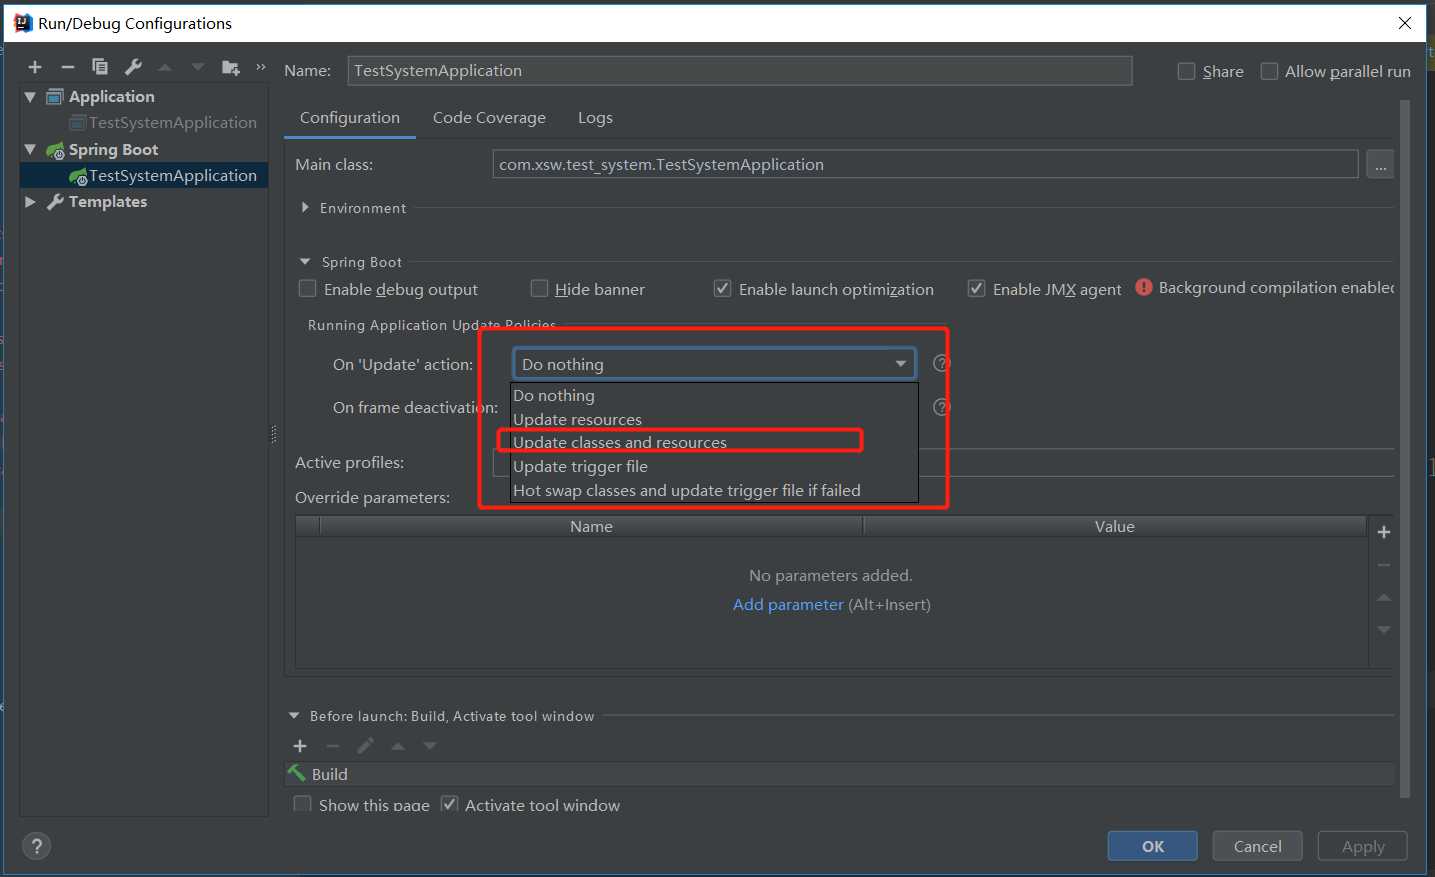The height and width of the screenshot is (877, 1435).
Task: Choose 'Do nothing' from dropdown list
Action: point(714,395)
